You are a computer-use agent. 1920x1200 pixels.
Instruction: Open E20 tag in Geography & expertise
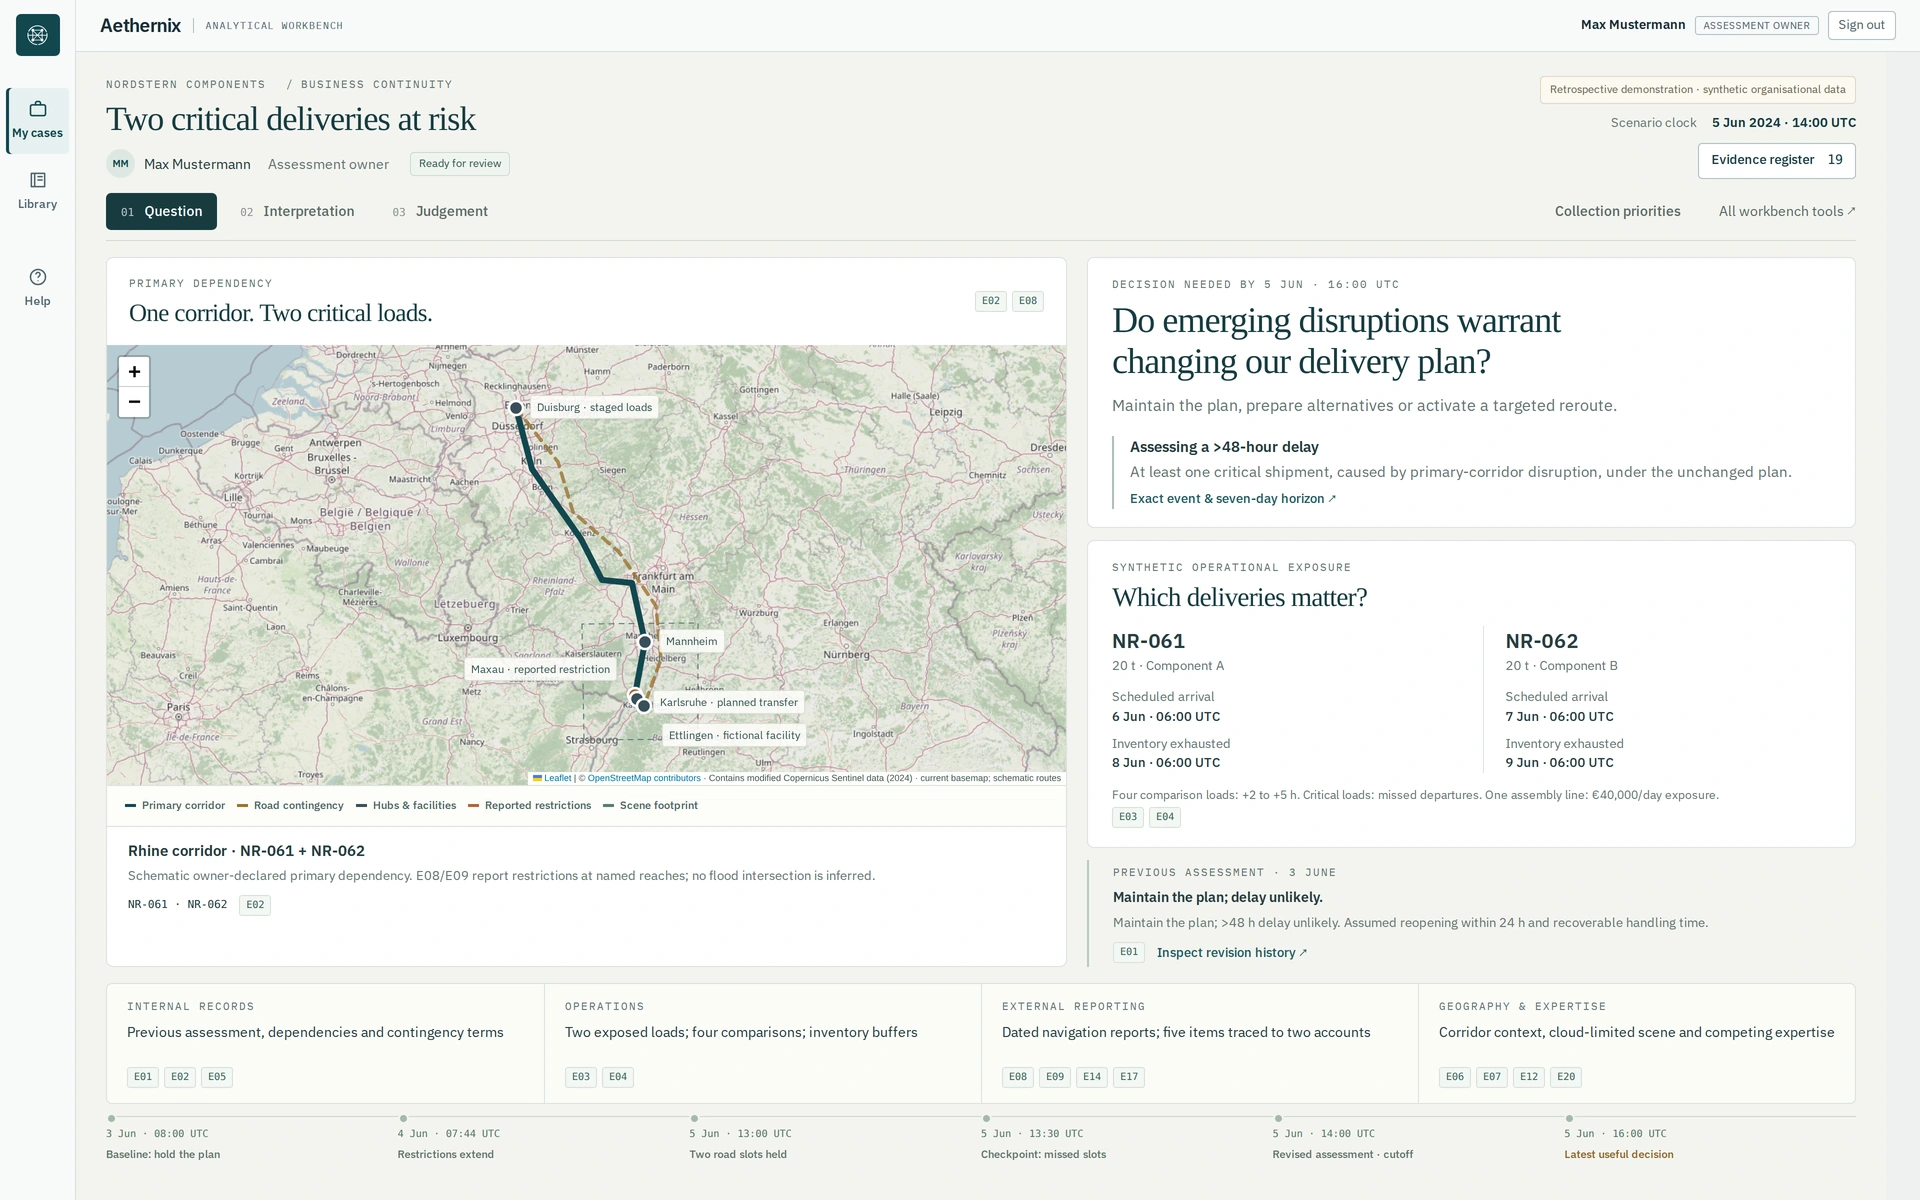(1566, 1077)
